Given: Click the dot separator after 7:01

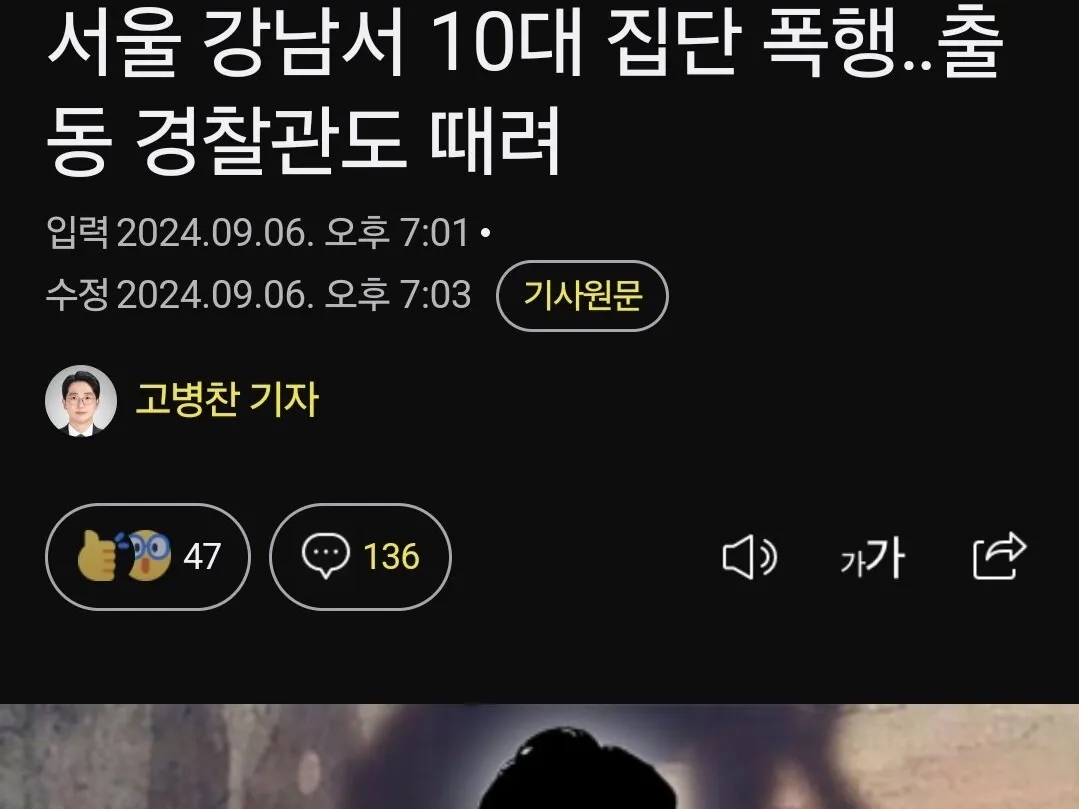Looking at the screenshot, I should tap(486, 233).
